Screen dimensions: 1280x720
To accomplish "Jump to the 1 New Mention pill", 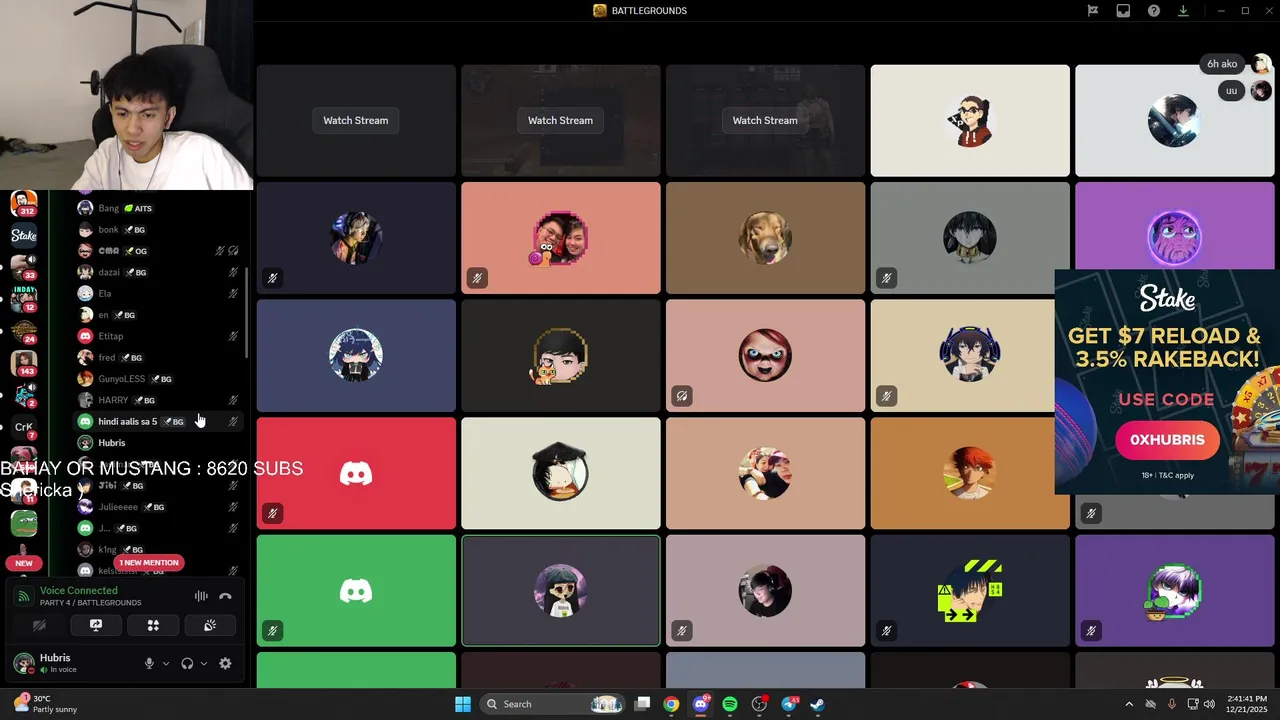I will point(149,563).
